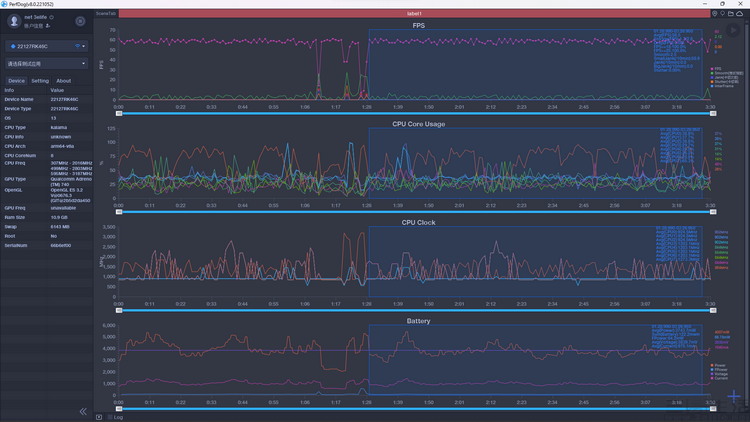
Task: Open the device dropdown showing 22127RK46C
Action: (46, 46)
